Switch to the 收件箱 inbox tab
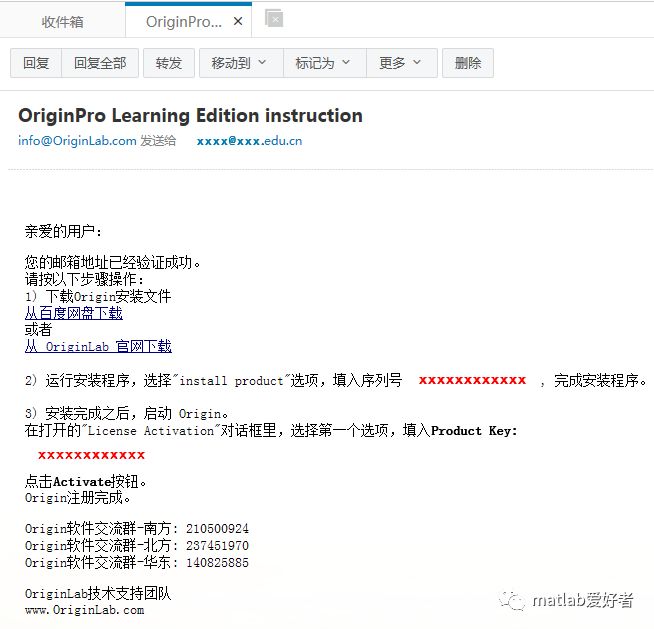Image resolution: width=654 pixels, height=629 pixels. [62, 22]
